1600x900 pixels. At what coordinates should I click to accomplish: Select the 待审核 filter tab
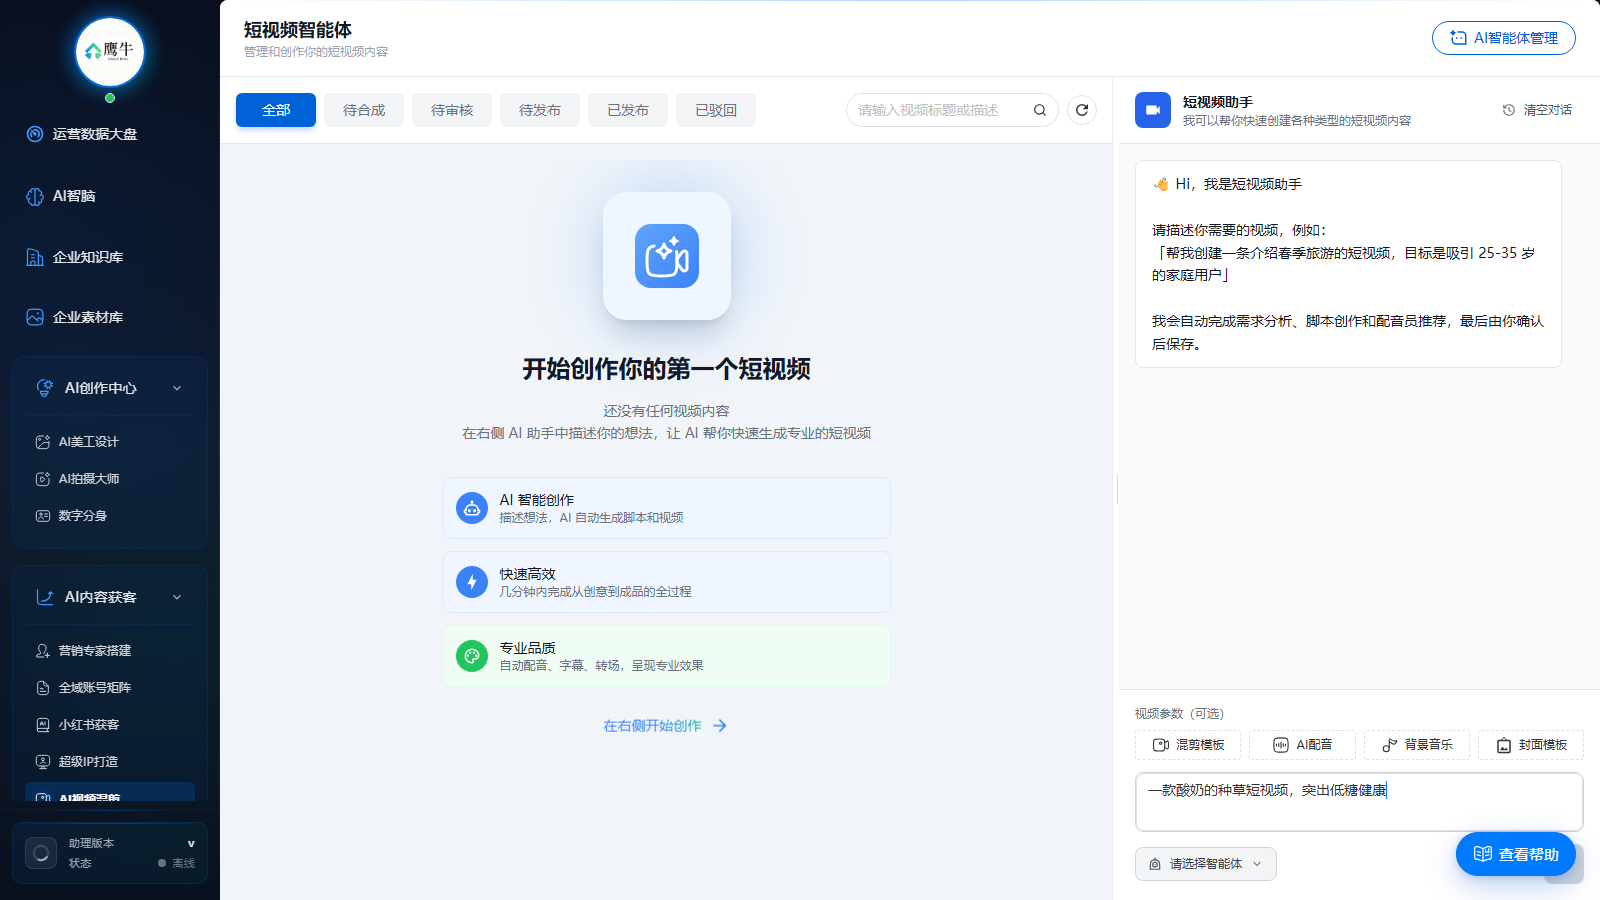tap(452, 110)
